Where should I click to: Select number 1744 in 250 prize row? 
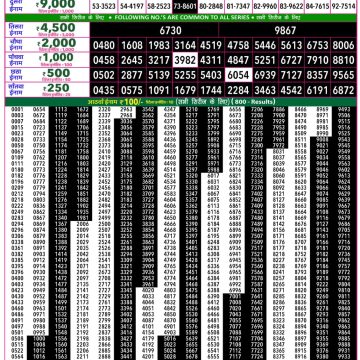click(211, 90)
